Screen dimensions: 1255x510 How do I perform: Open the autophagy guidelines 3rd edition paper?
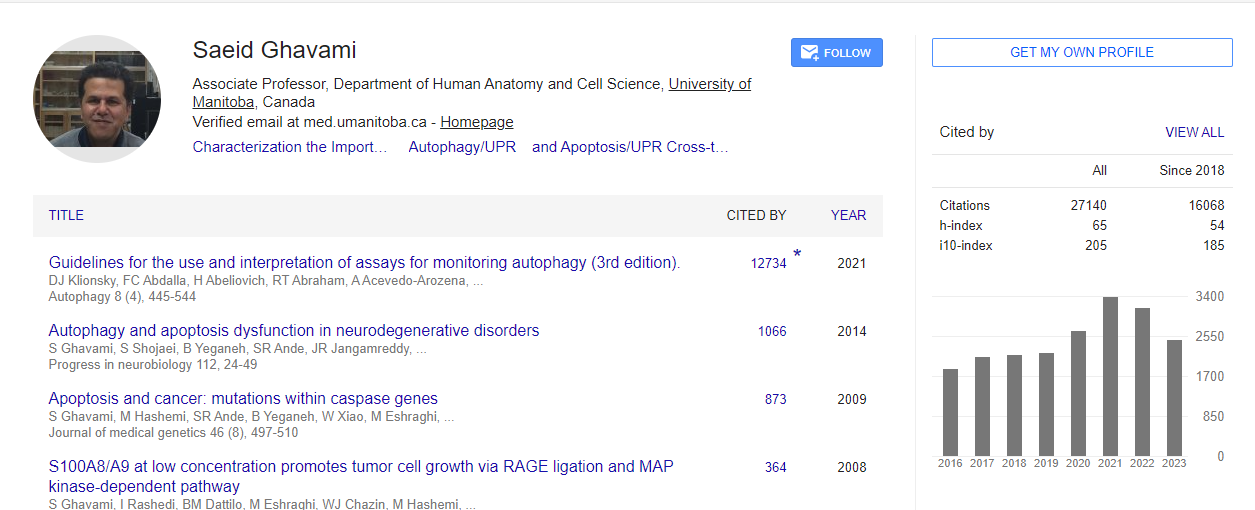point(364,263)
